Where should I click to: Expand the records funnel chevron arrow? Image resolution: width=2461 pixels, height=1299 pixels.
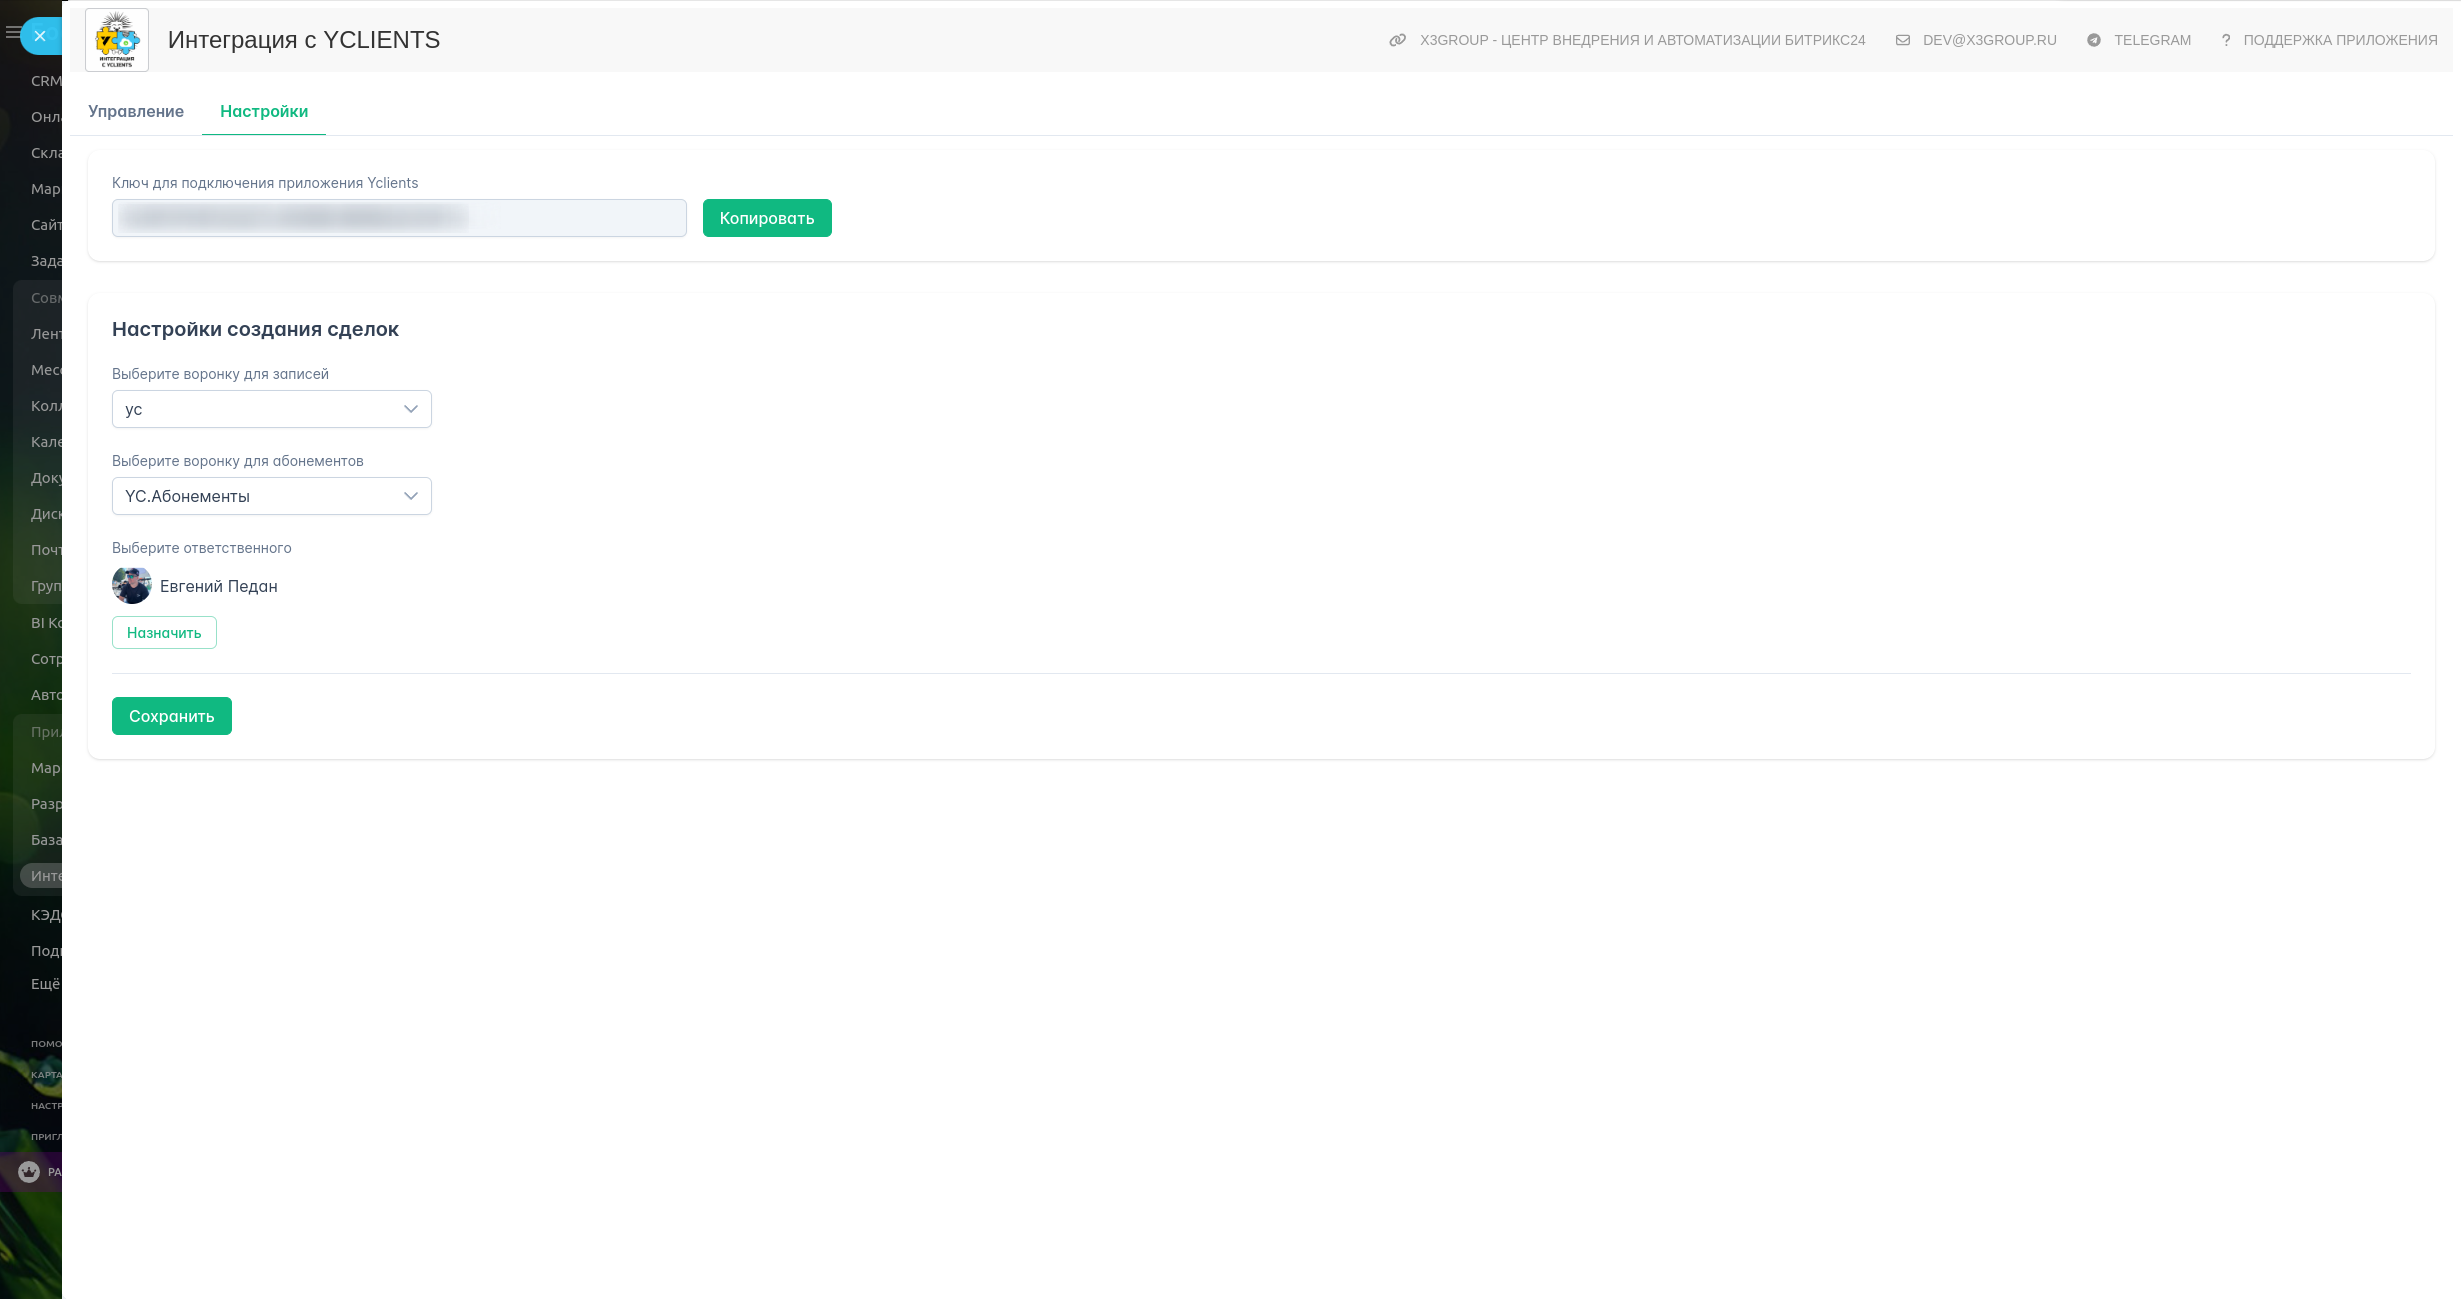(410, 409)
